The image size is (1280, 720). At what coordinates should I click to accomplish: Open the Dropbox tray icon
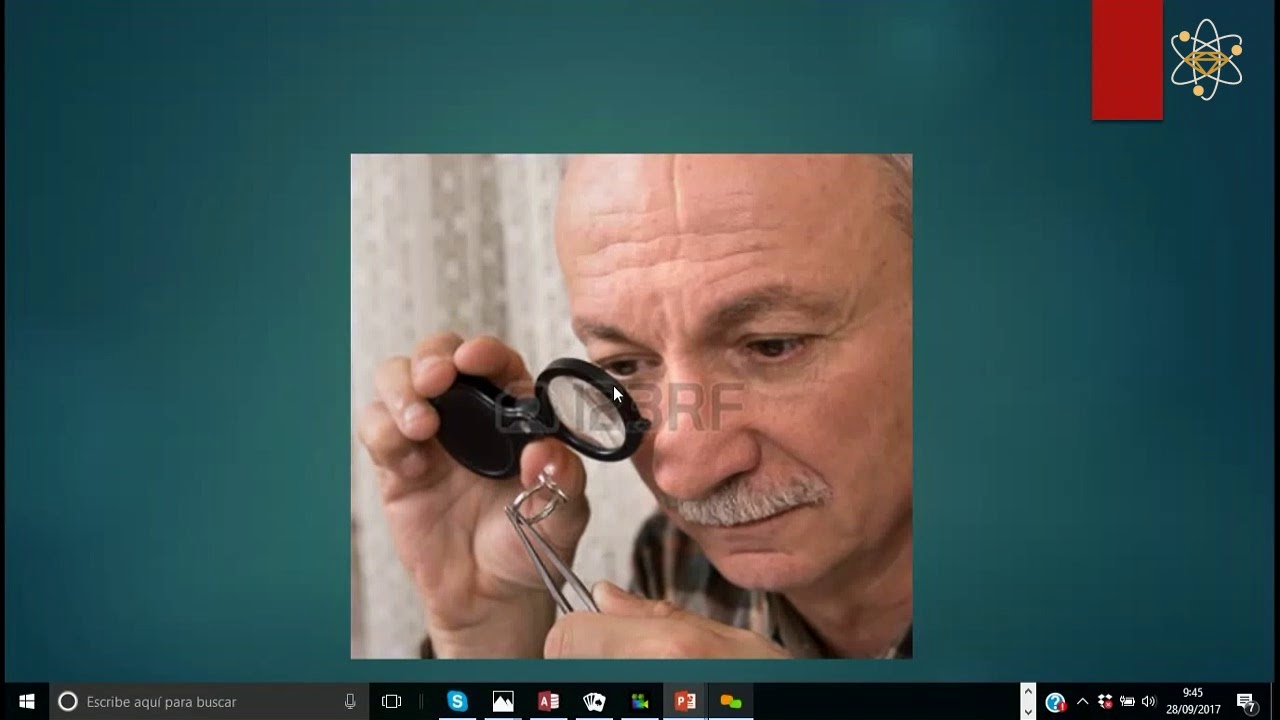(1105, 701)
